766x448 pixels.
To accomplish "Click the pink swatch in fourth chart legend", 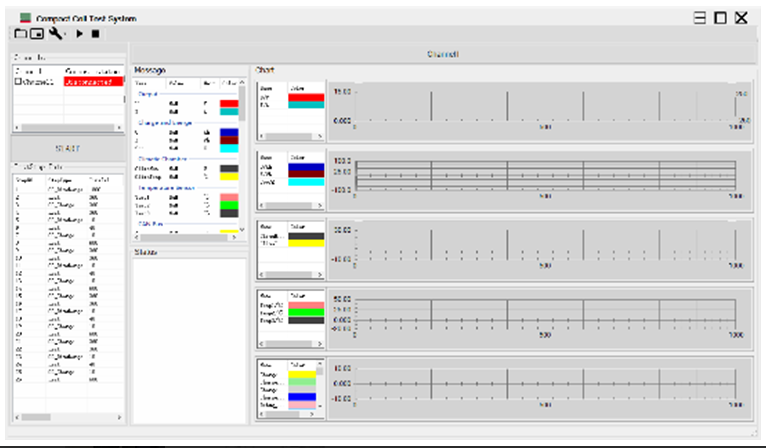I will [306, 305].
